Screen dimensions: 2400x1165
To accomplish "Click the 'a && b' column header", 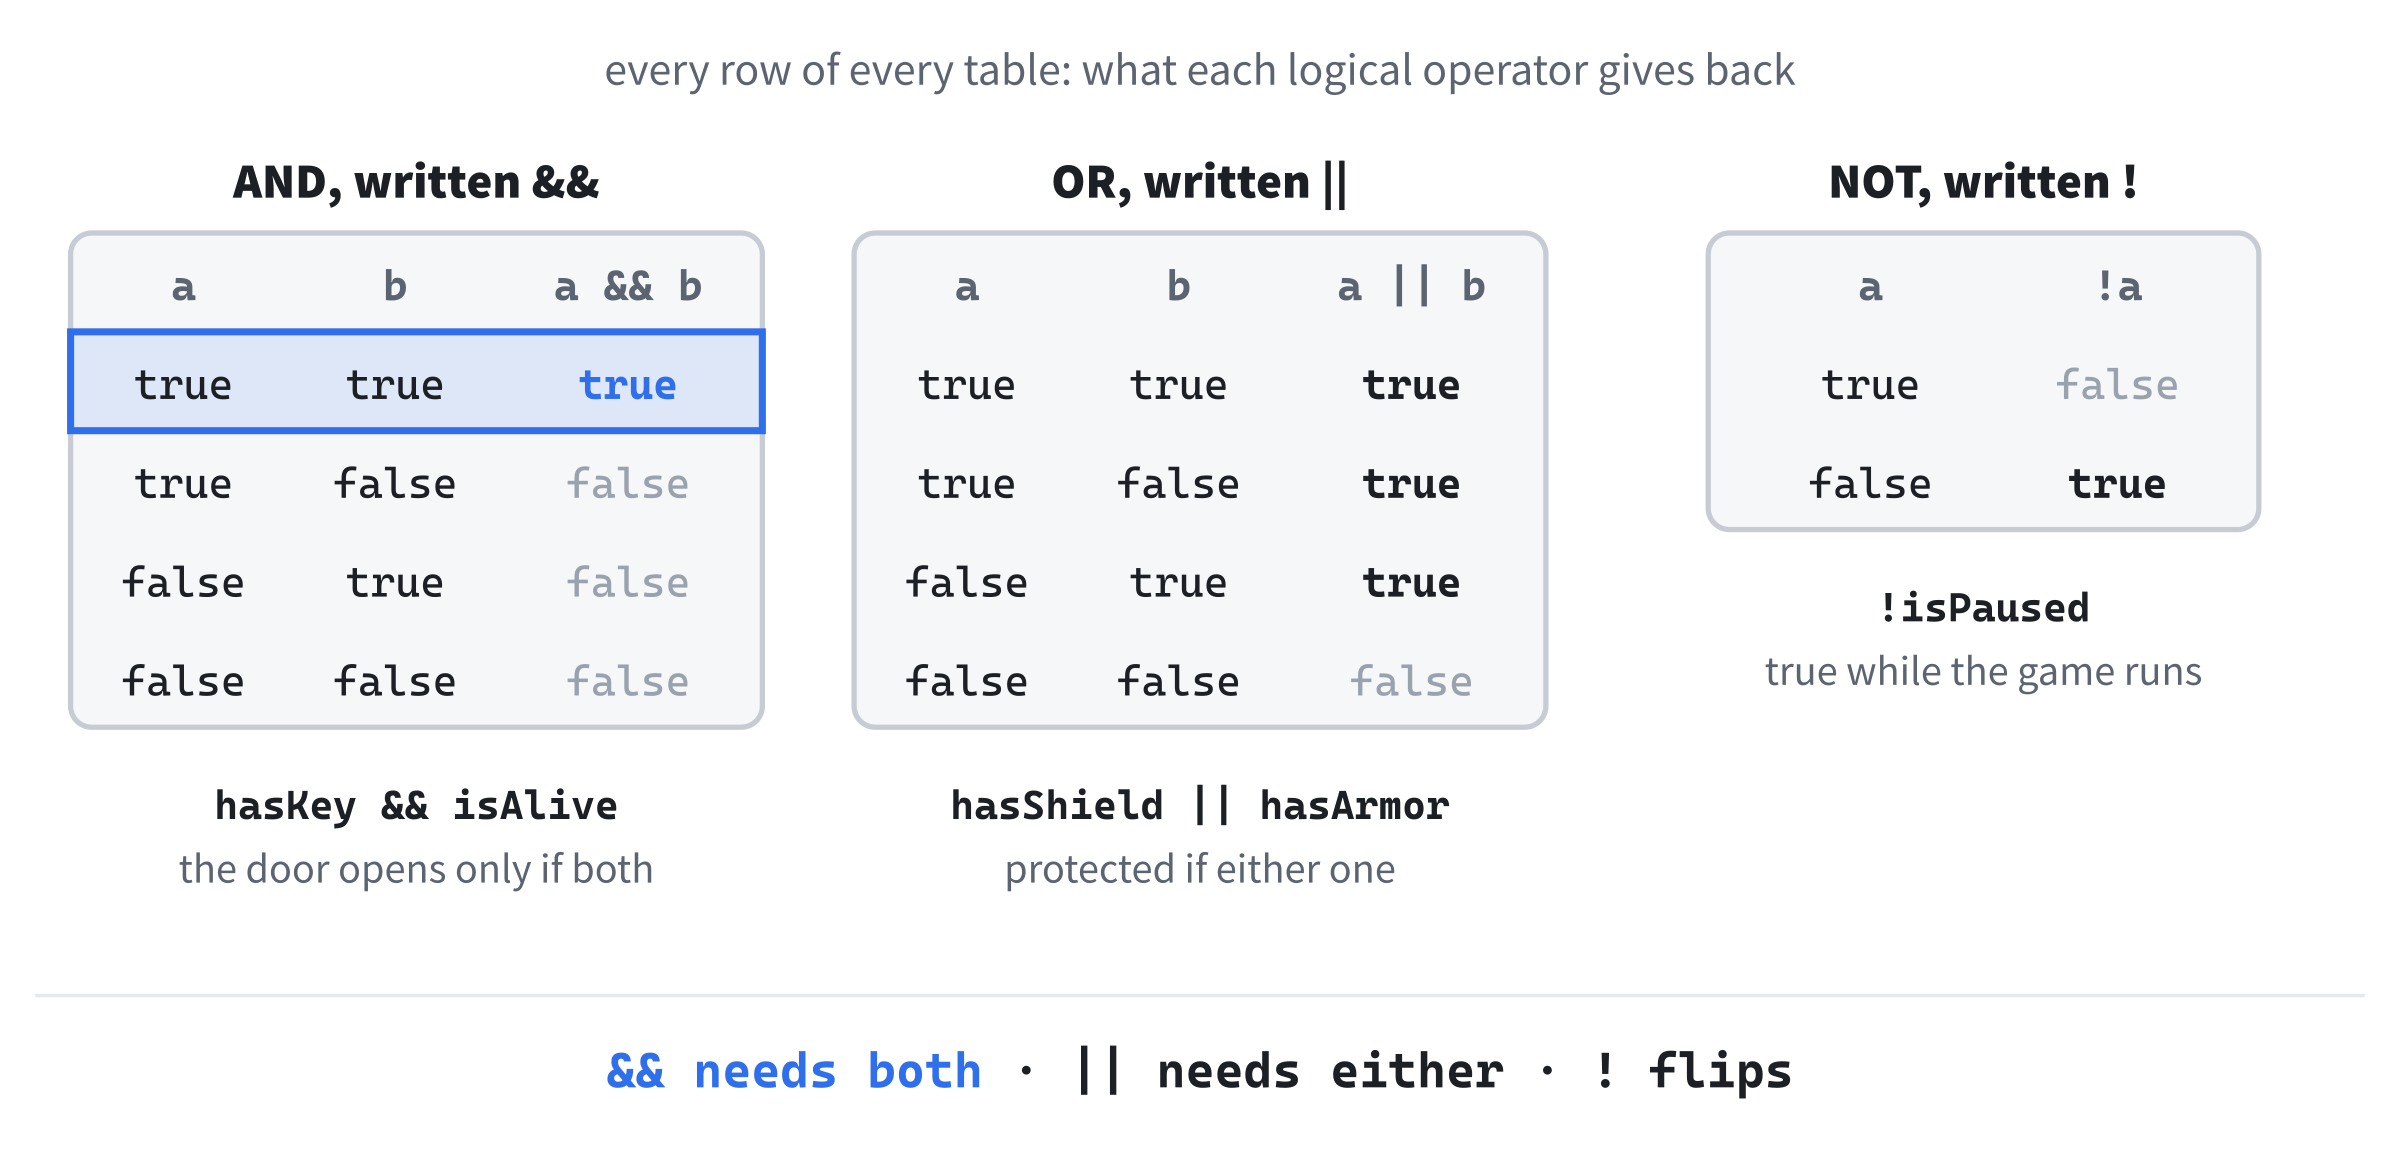I will click(x=628, y=287).
